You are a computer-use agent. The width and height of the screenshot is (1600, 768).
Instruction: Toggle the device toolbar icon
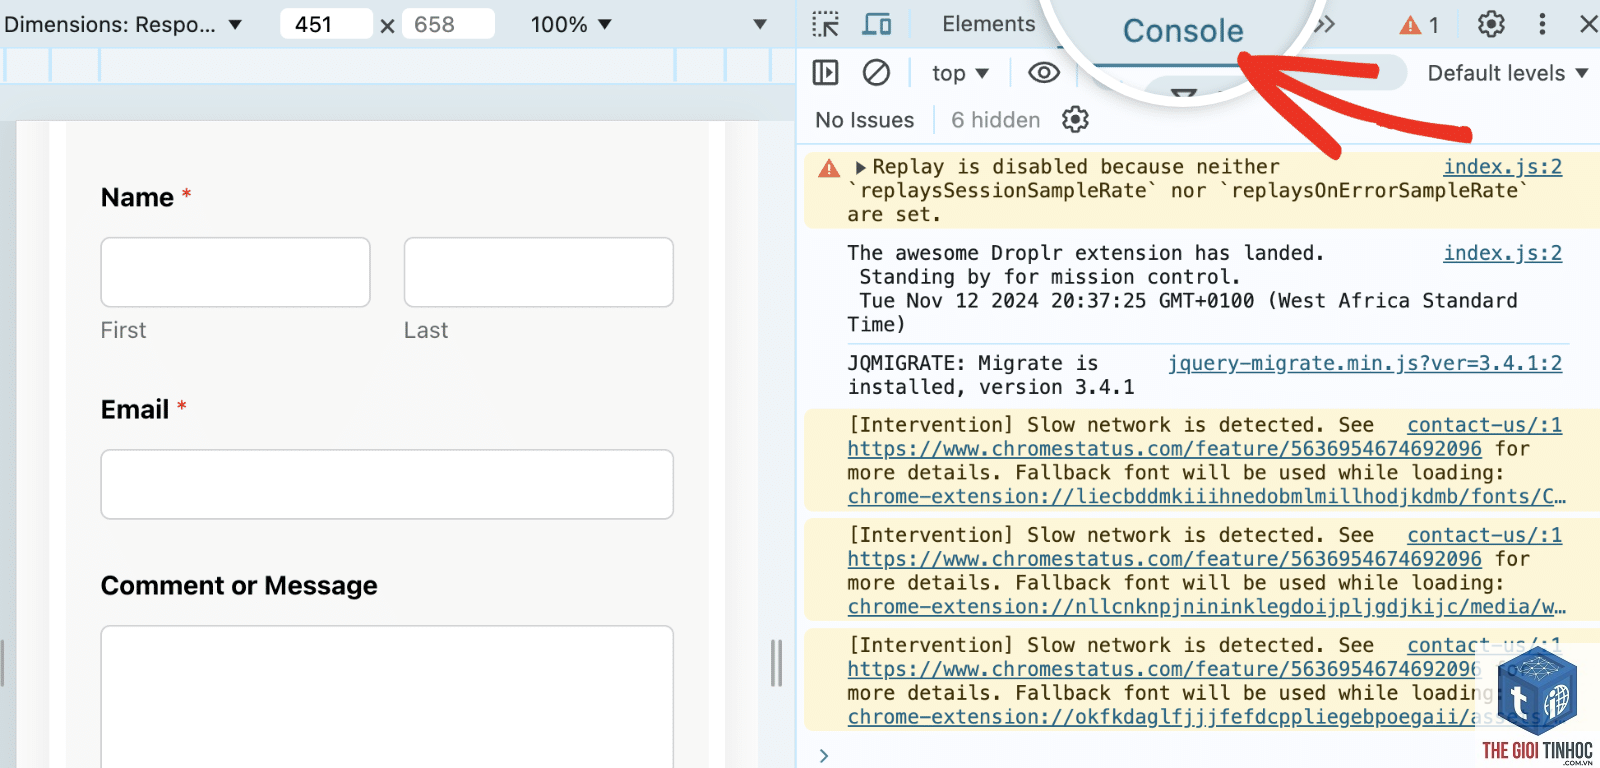[877, 24]
